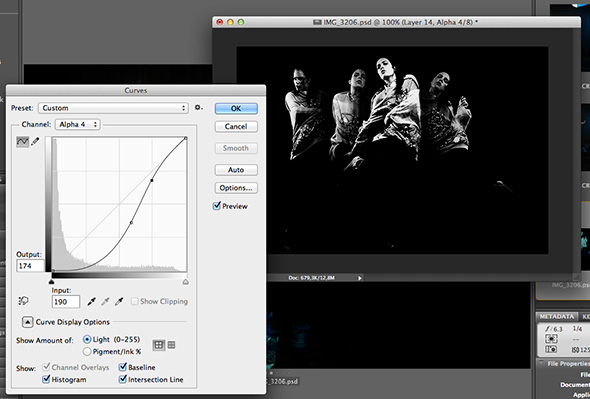The width and height of the screenshot is (590, 399).
Task: Select the 3206.psd file label below thumbnail
Action: click(283, 381)
